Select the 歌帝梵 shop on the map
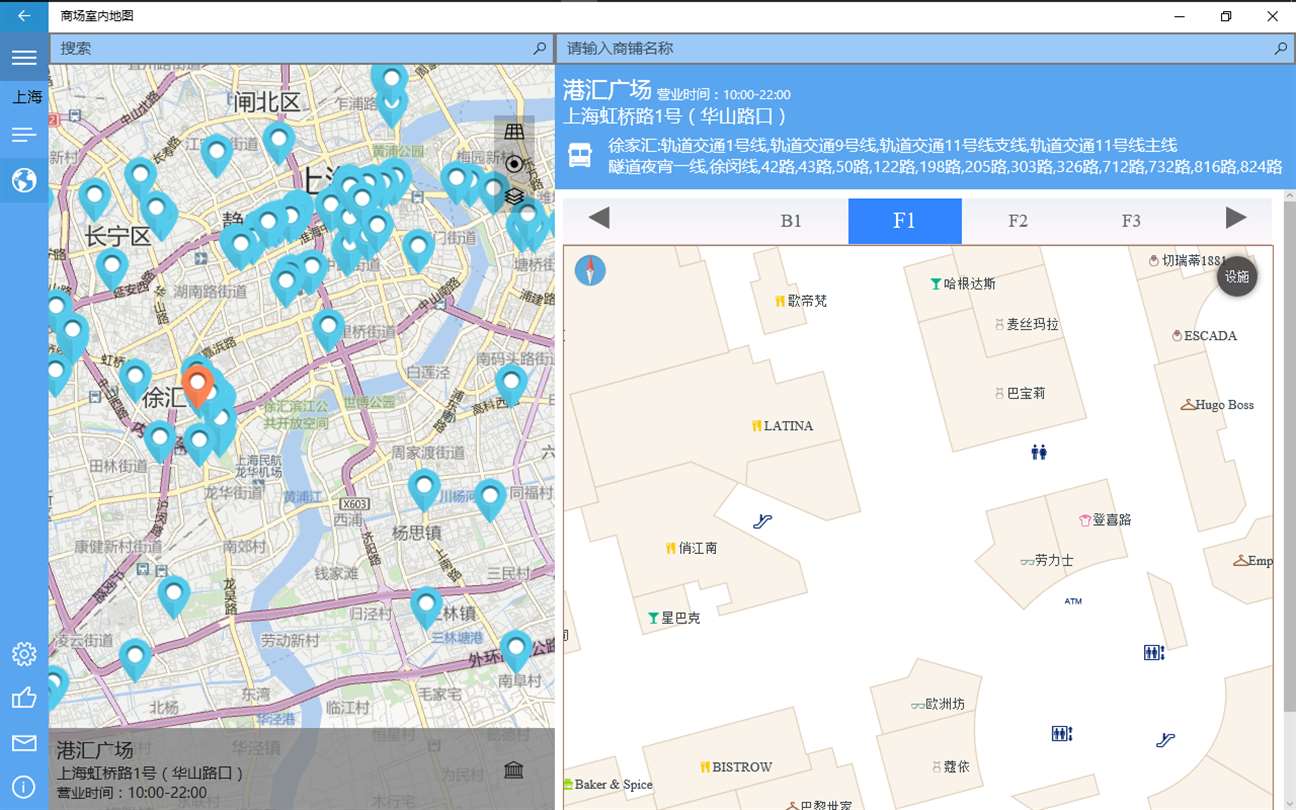 coord(801,301)
